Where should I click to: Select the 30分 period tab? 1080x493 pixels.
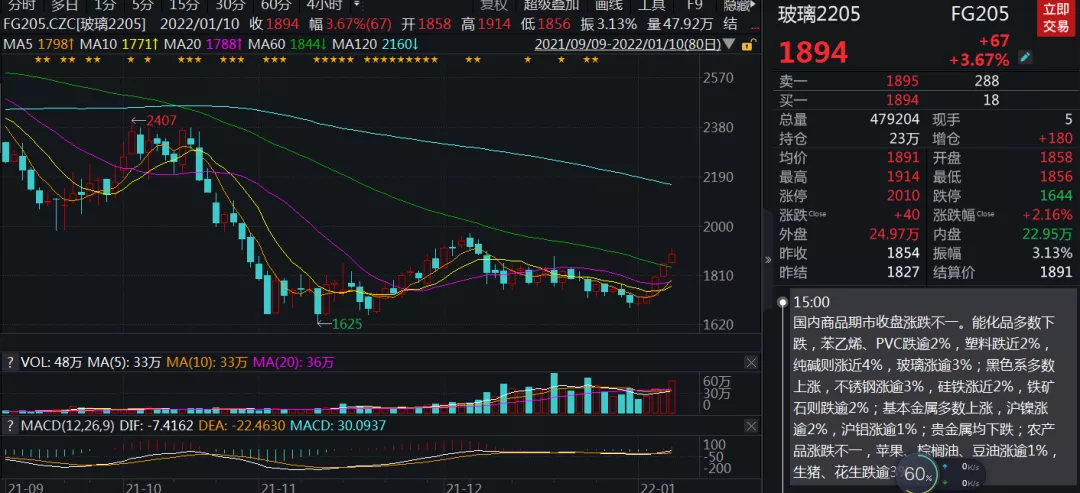pos(229,4)
